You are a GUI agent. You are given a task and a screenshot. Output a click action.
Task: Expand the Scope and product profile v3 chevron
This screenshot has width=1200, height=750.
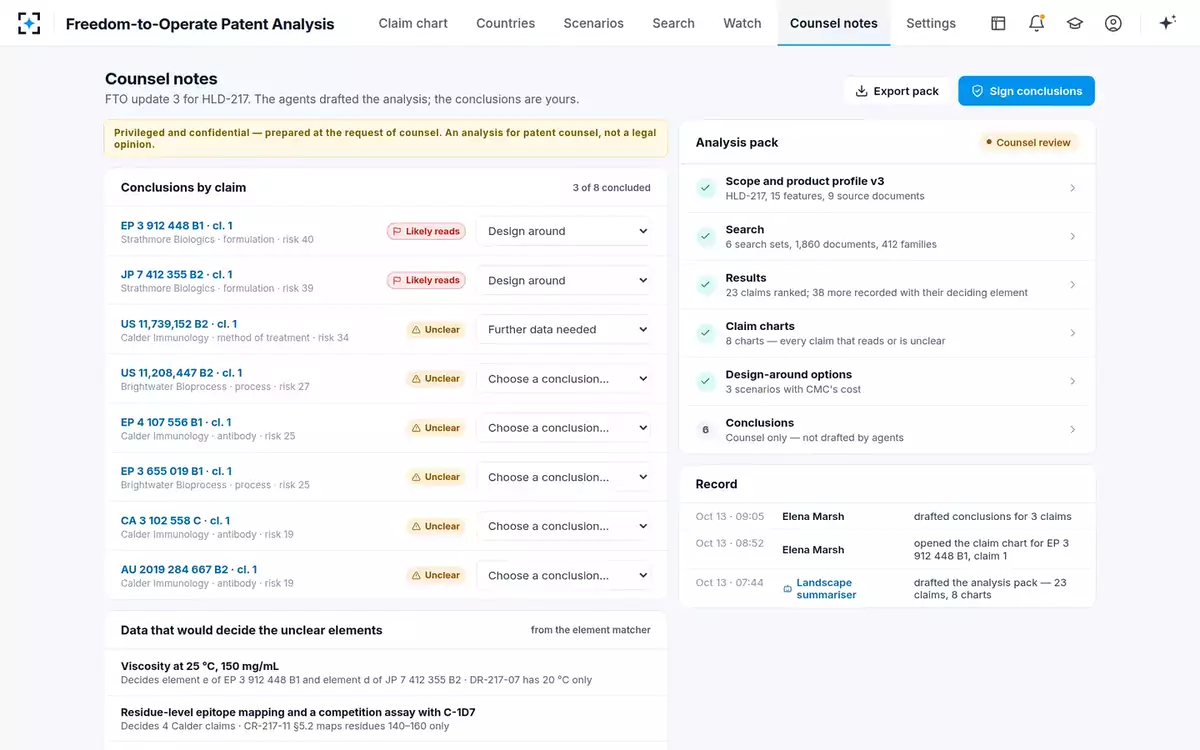point(1073,188)
